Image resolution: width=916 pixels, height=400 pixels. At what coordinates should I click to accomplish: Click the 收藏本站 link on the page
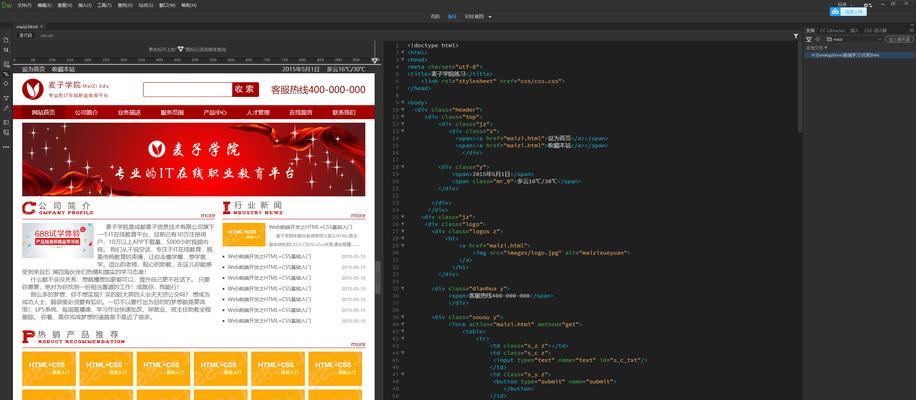click(63, 69)
